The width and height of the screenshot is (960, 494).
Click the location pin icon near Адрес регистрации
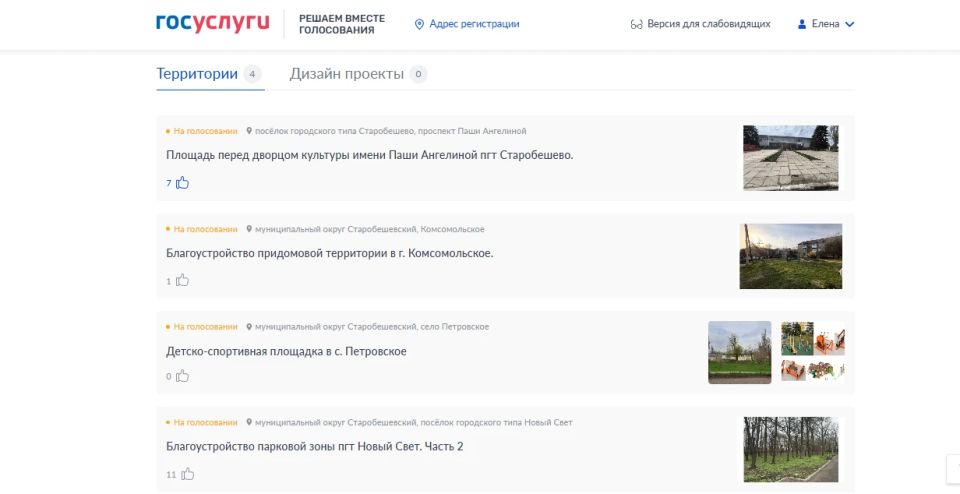(x=419, y=24)
